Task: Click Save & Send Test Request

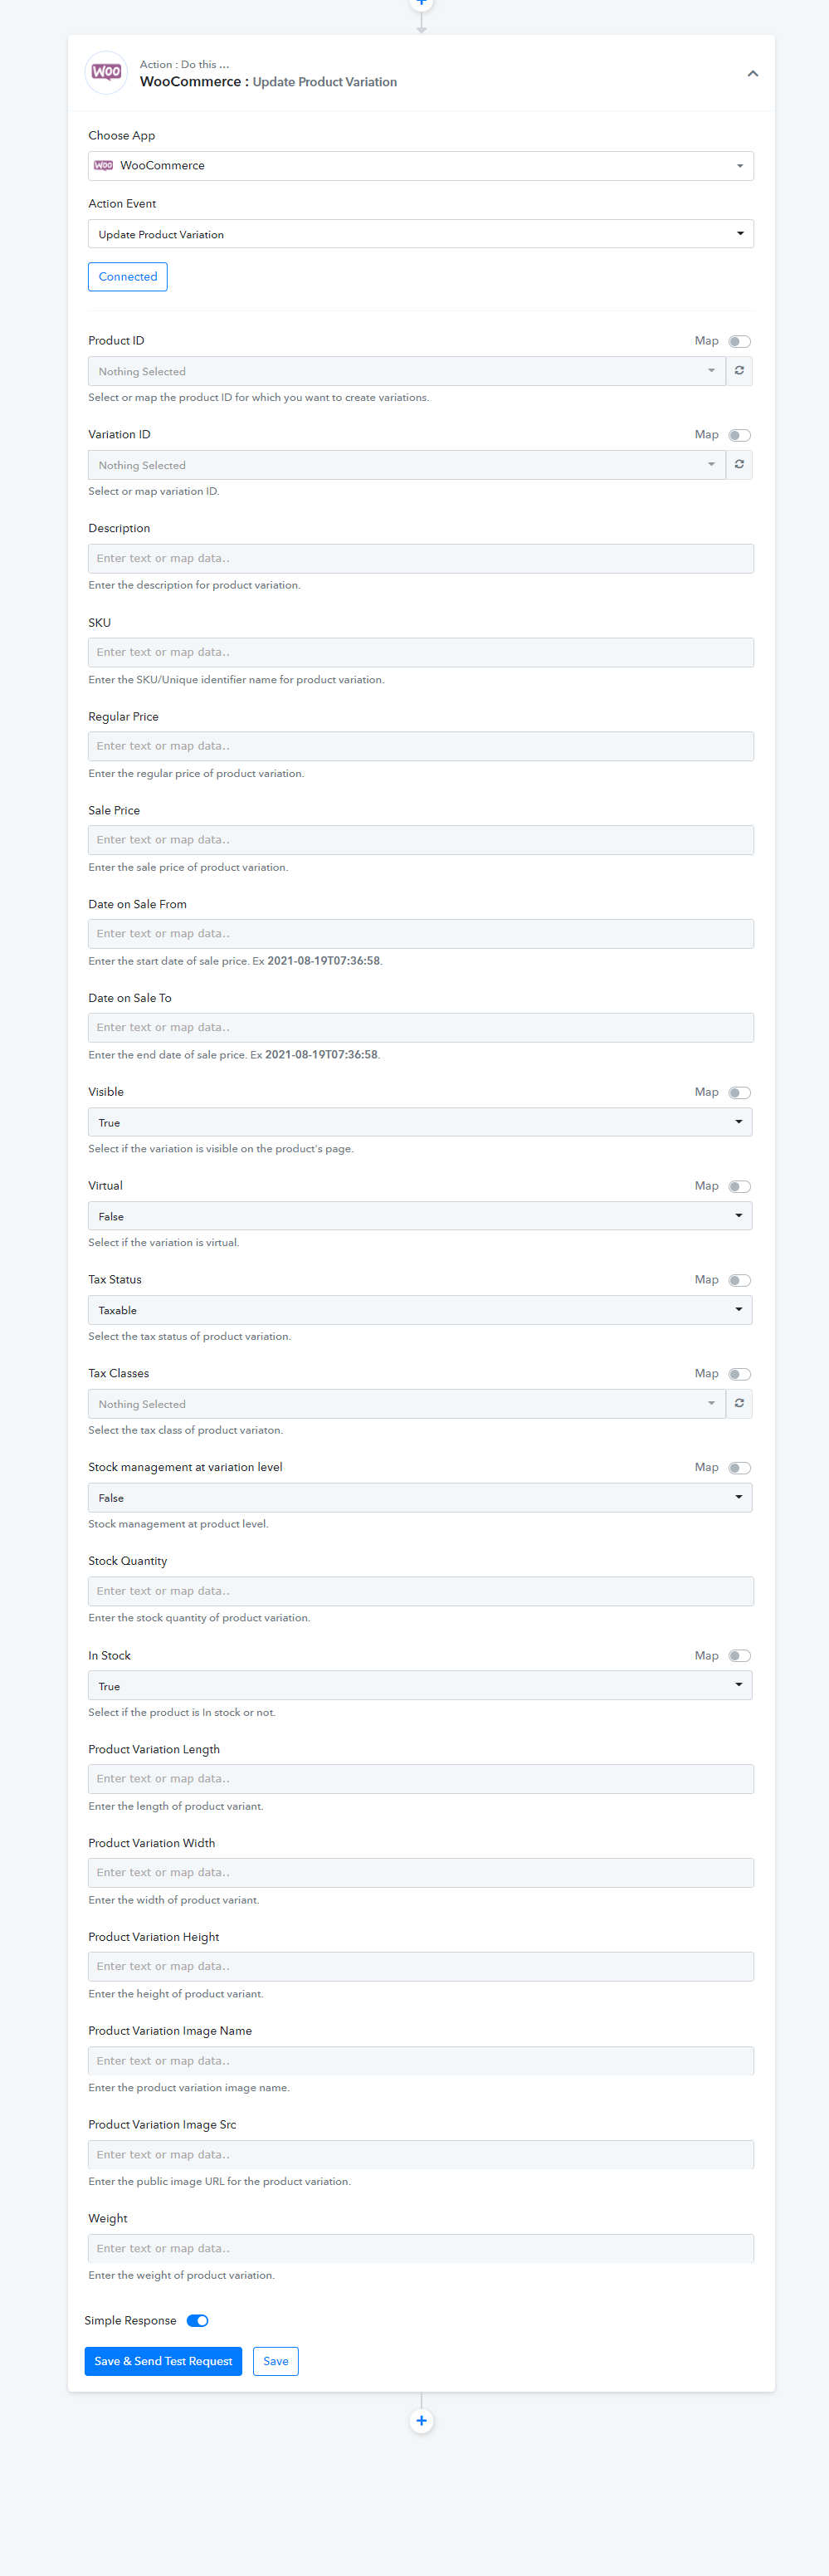Action: pyautogui.click(x=163, y=2361)
